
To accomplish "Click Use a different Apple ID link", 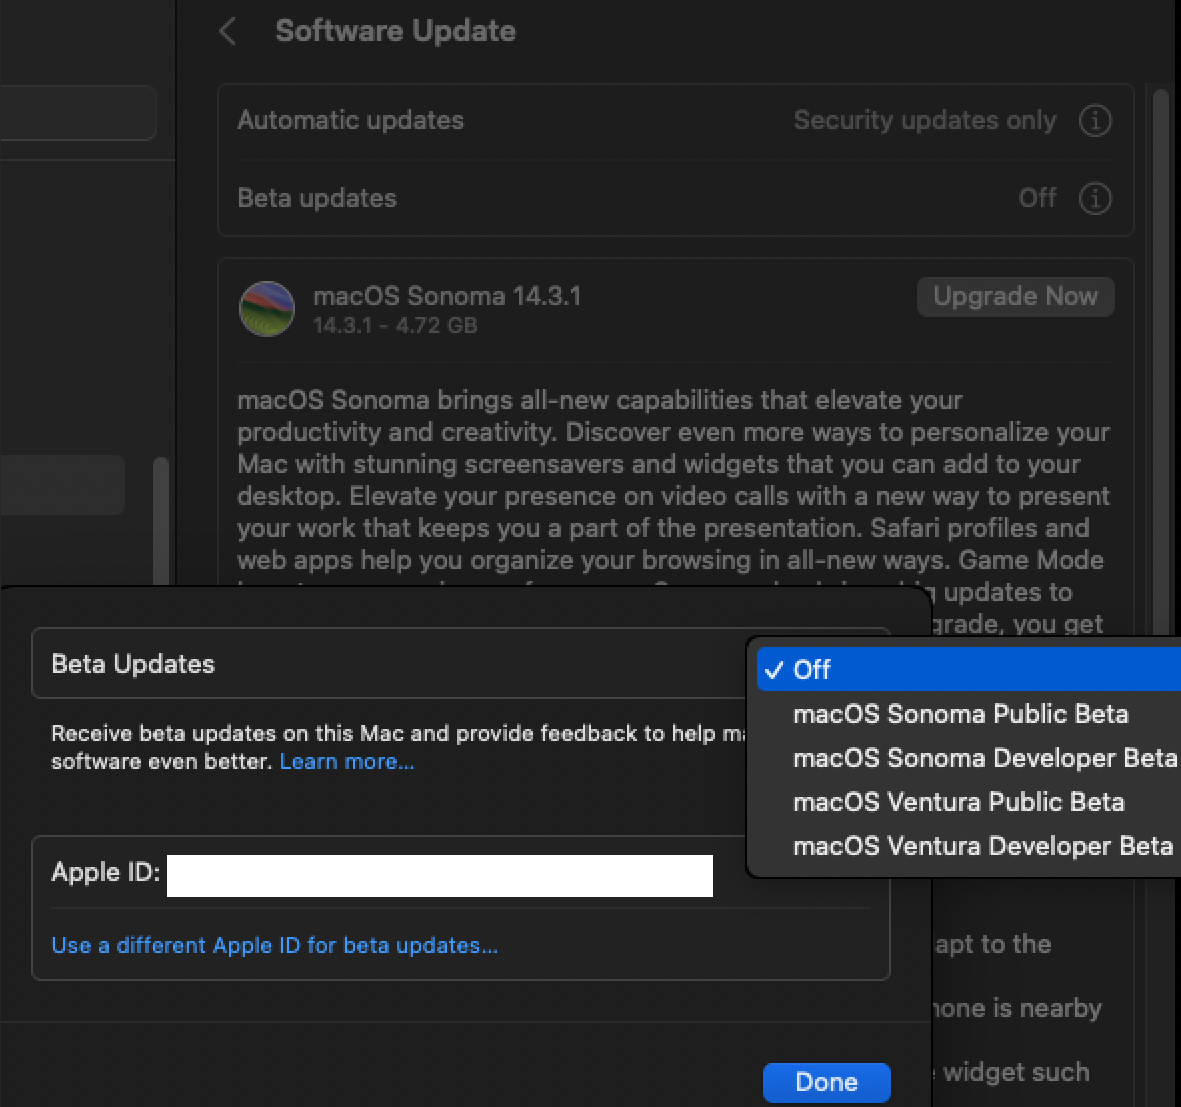I will [274, 945].
